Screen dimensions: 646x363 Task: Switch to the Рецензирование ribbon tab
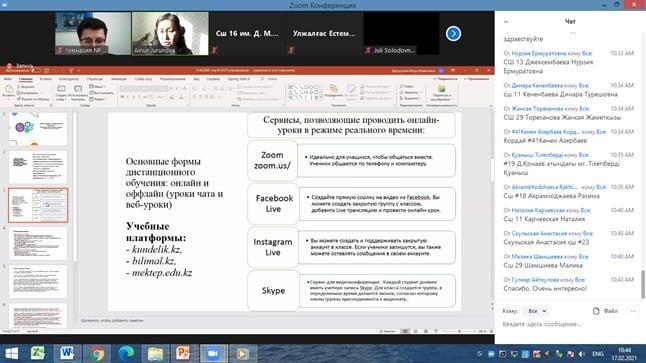173,79
